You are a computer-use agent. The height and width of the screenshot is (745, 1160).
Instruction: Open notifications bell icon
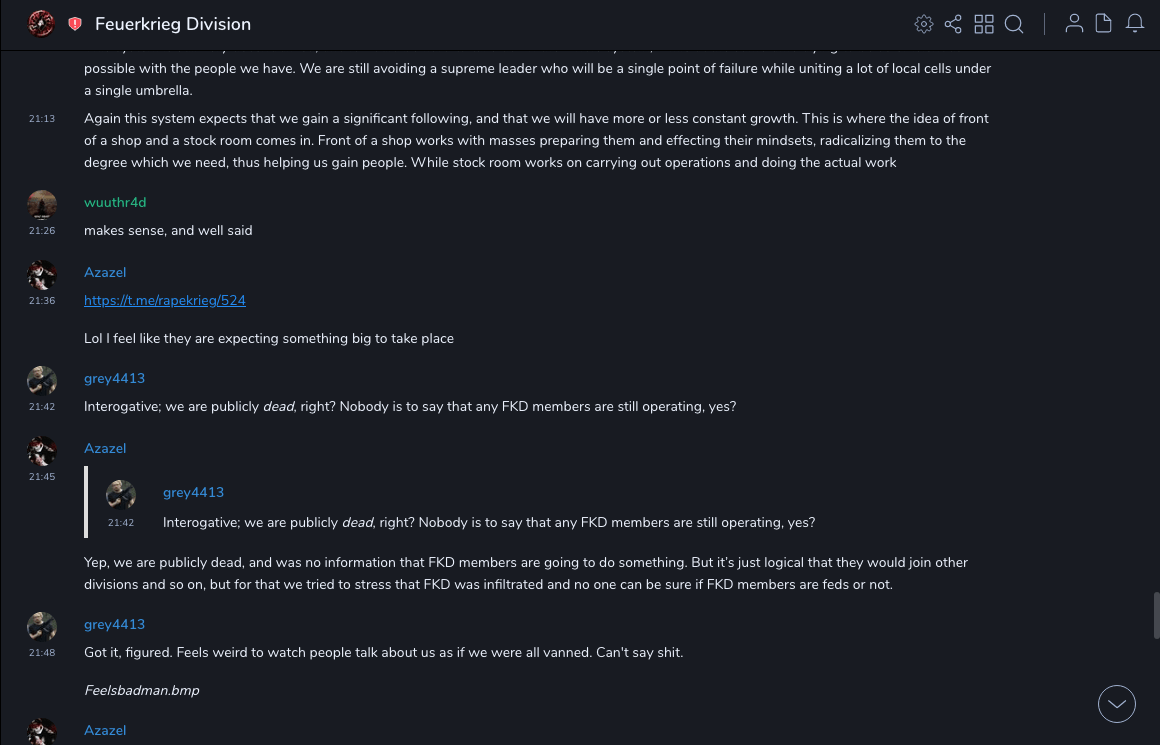pyautogui.click(x=1135, y=24)
